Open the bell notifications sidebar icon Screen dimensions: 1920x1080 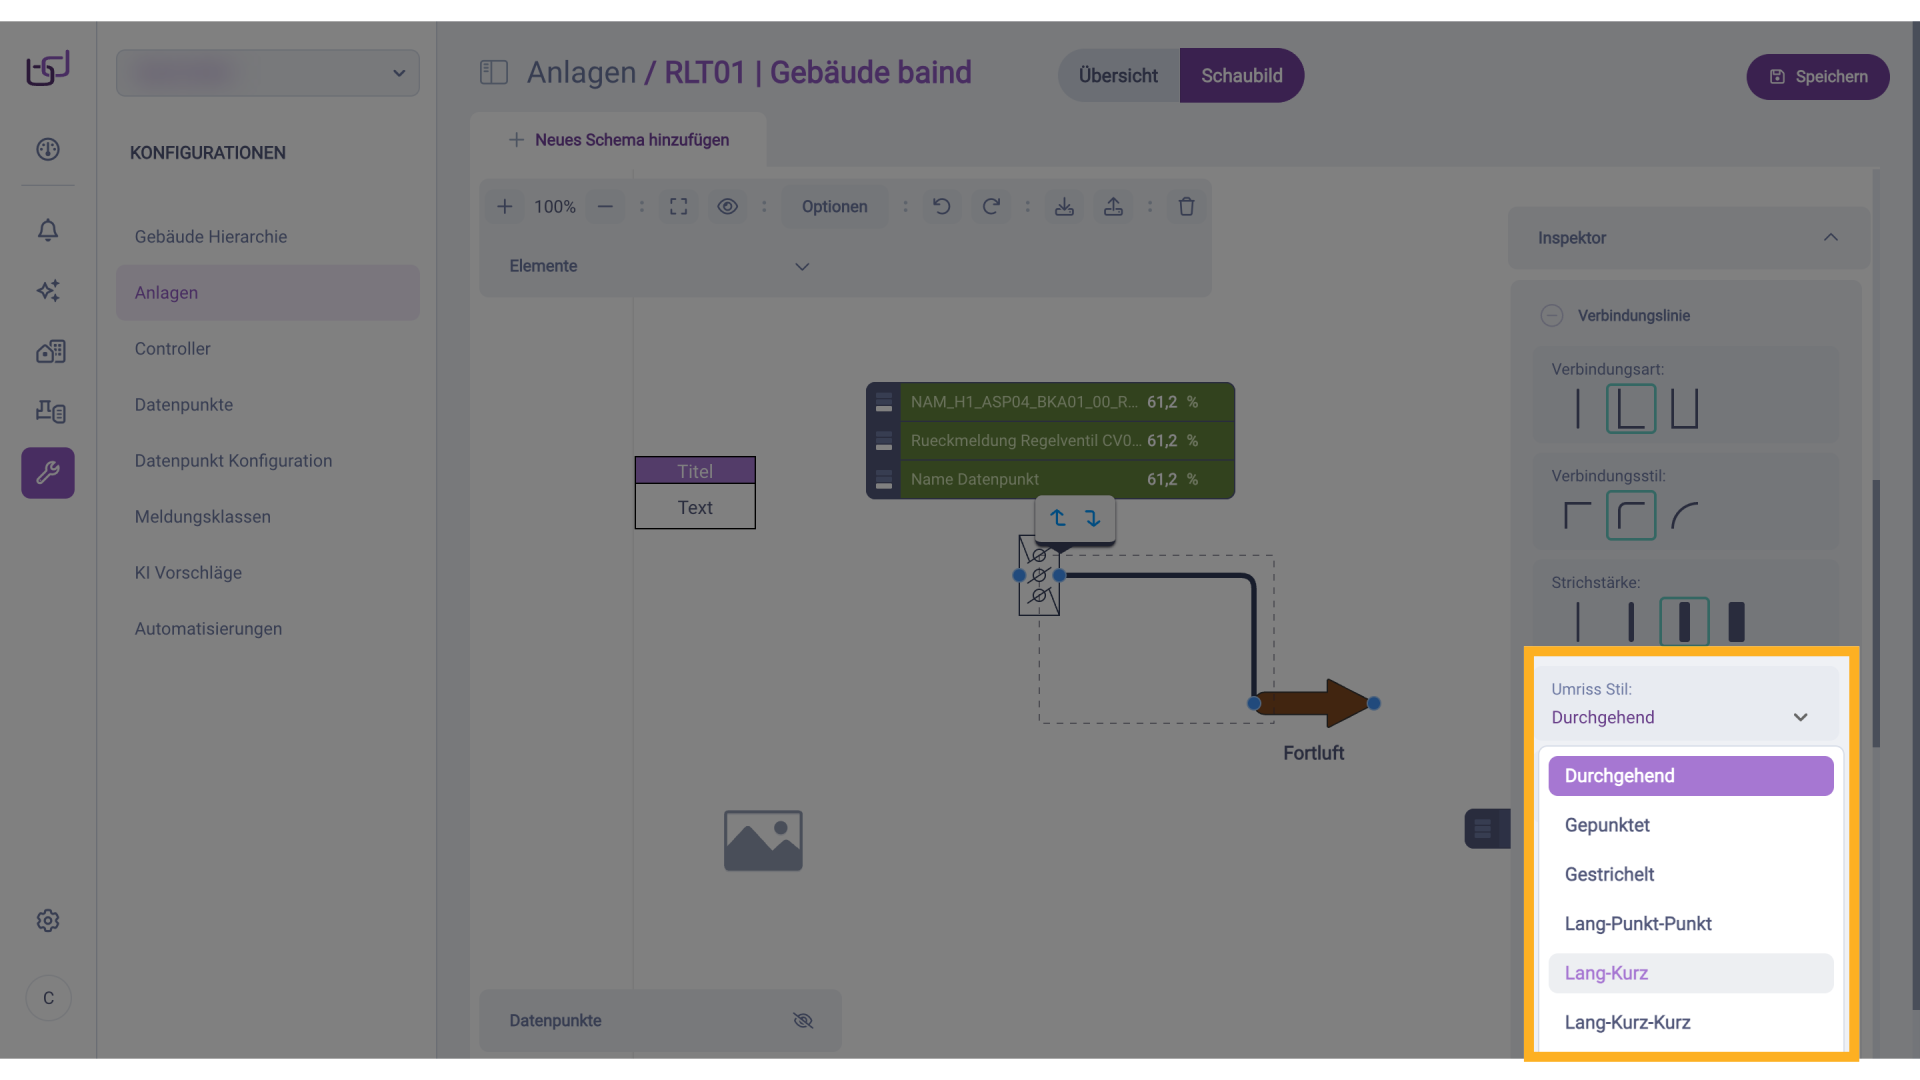[x=48, y=230]
